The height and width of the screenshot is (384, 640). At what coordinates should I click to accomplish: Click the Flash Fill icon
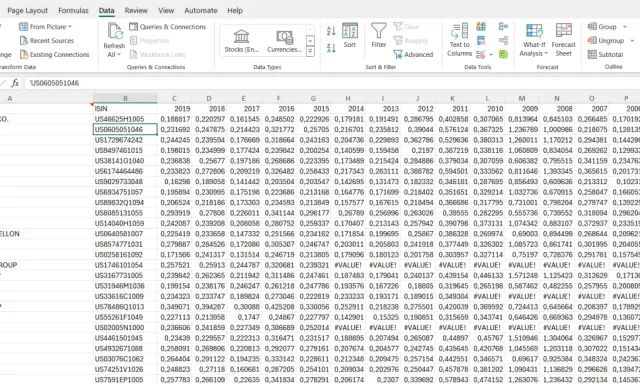click(481, 27)
